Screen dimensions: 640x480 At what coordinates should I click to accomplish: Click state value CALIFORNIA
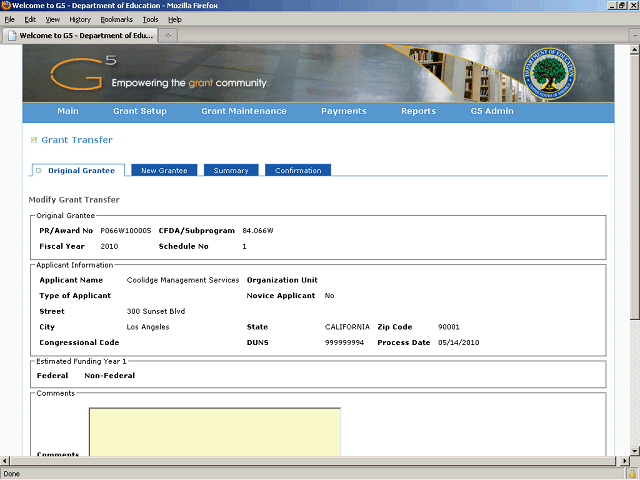[347, 327]
